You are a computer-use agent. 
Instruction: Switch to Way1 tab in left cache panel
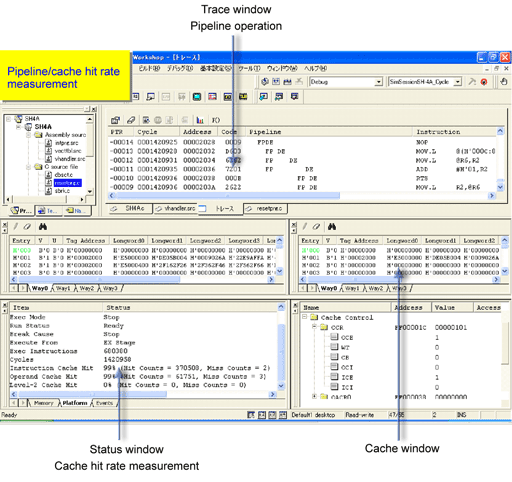(x=63, y=288)
